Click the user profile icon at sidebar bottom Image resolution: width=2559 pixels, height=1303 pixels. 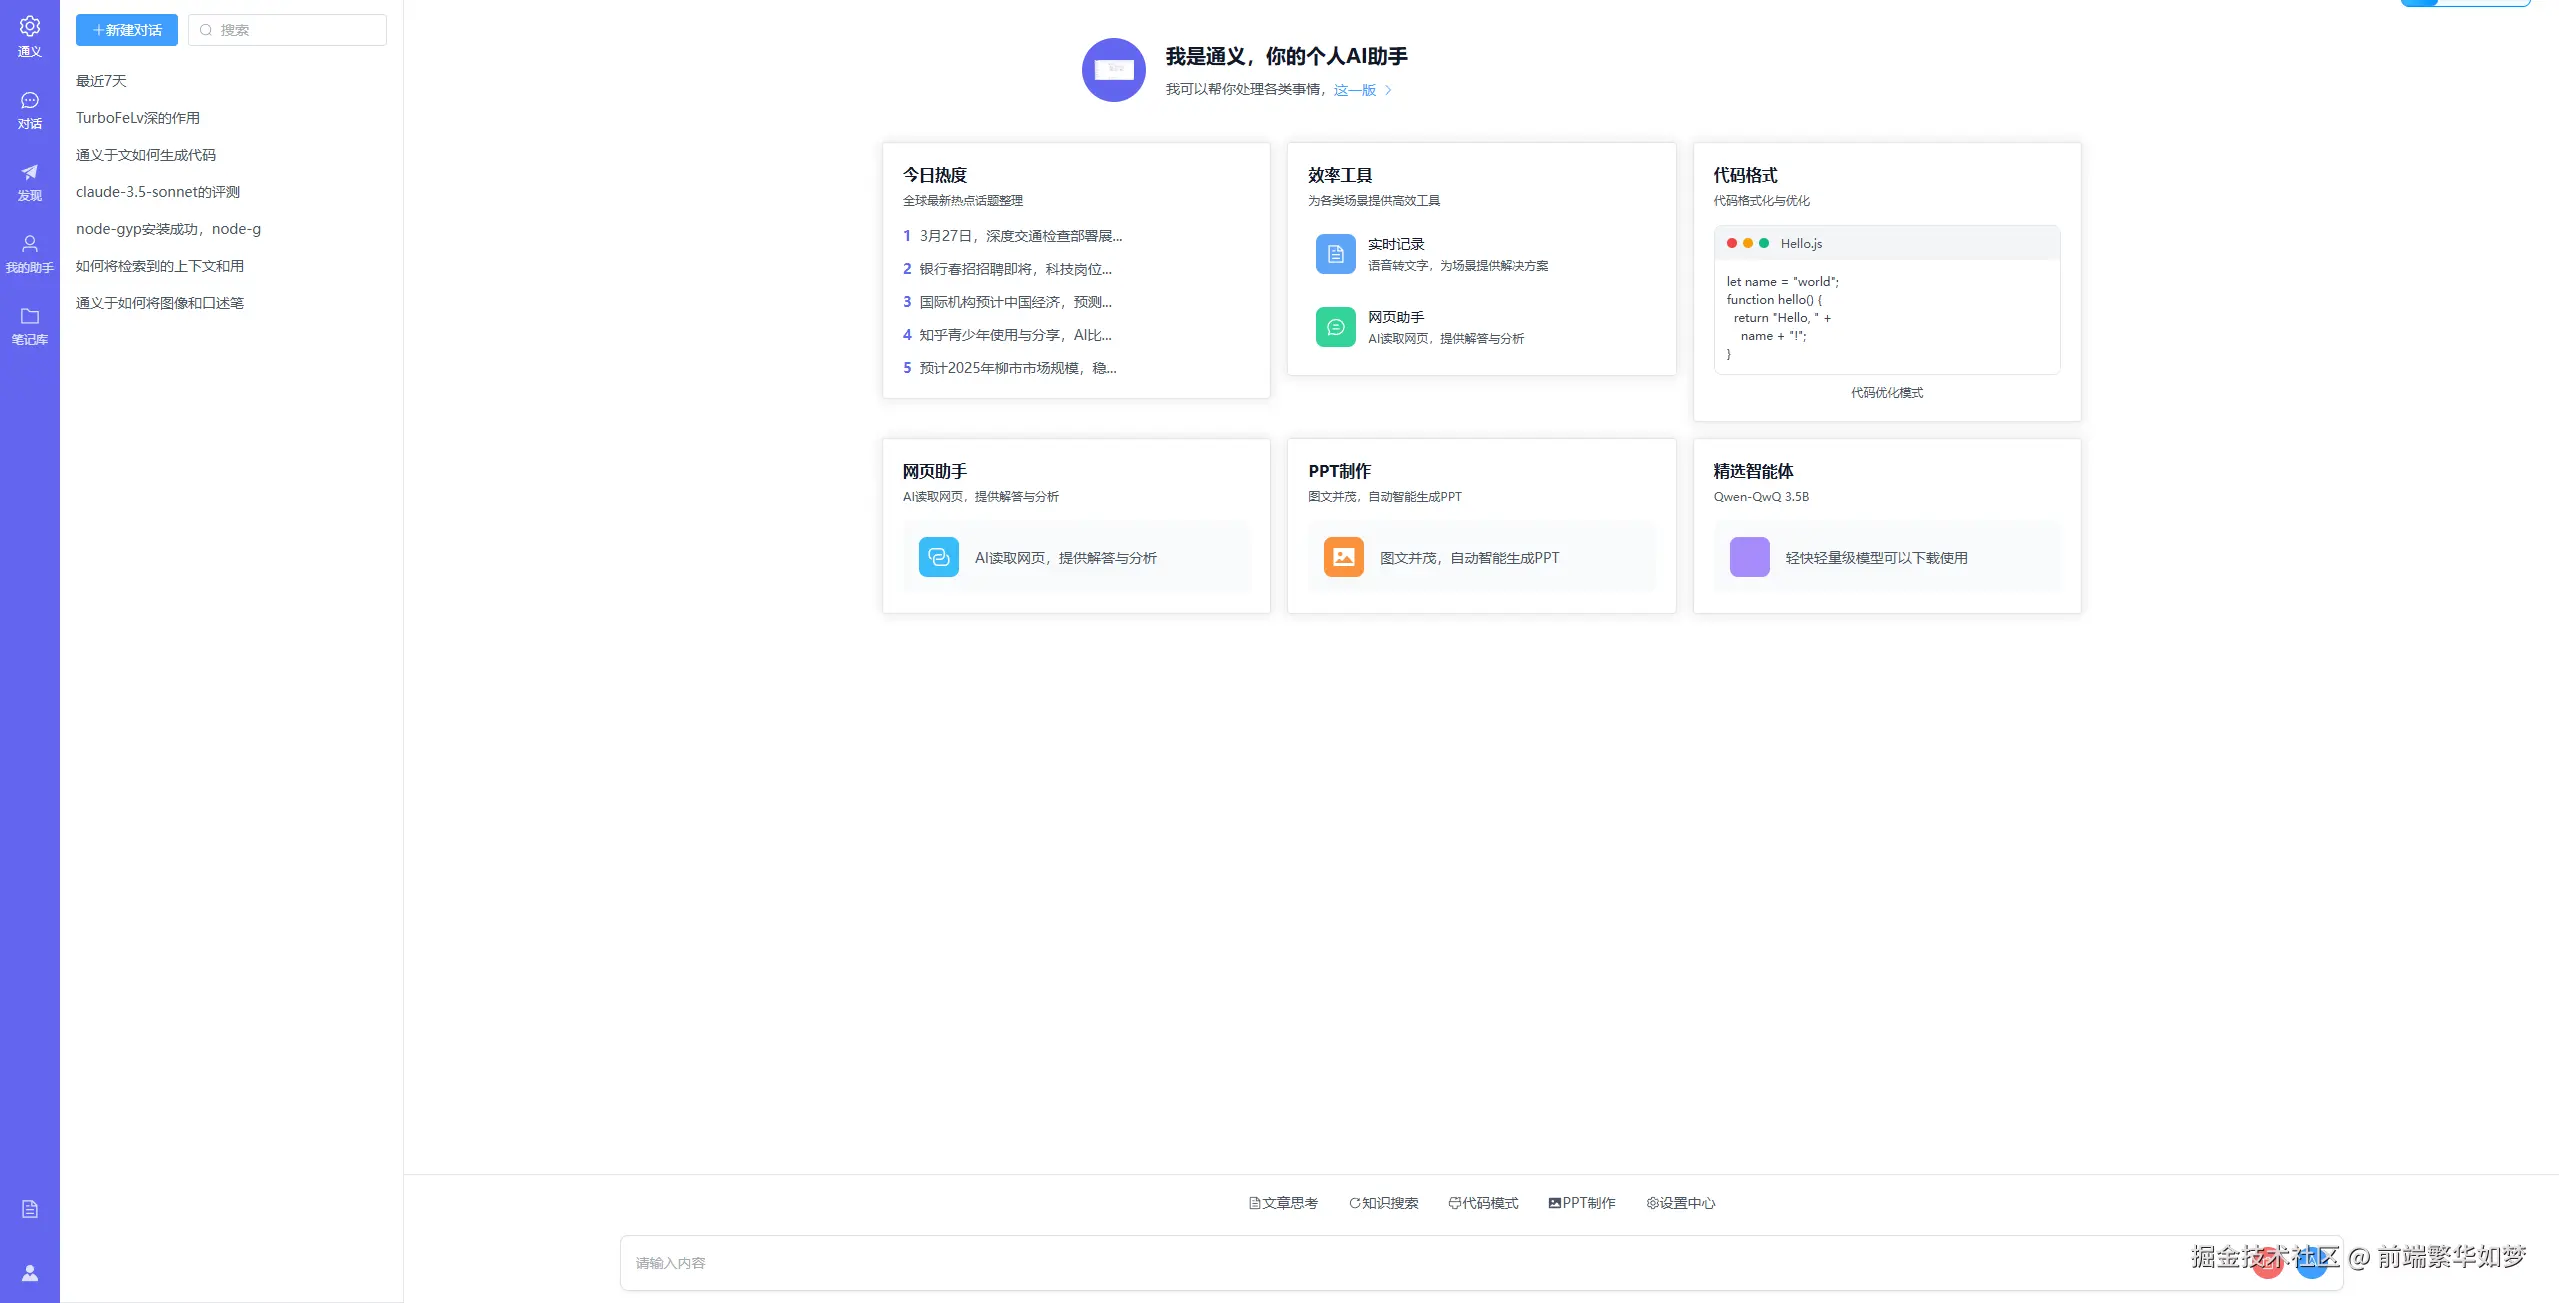[30, 1273]
